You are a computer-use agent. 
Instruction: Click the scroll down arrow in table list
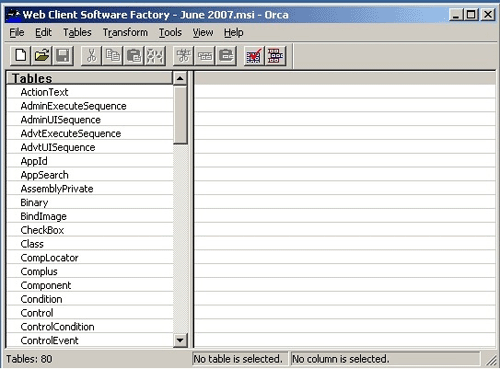(180, 340)
